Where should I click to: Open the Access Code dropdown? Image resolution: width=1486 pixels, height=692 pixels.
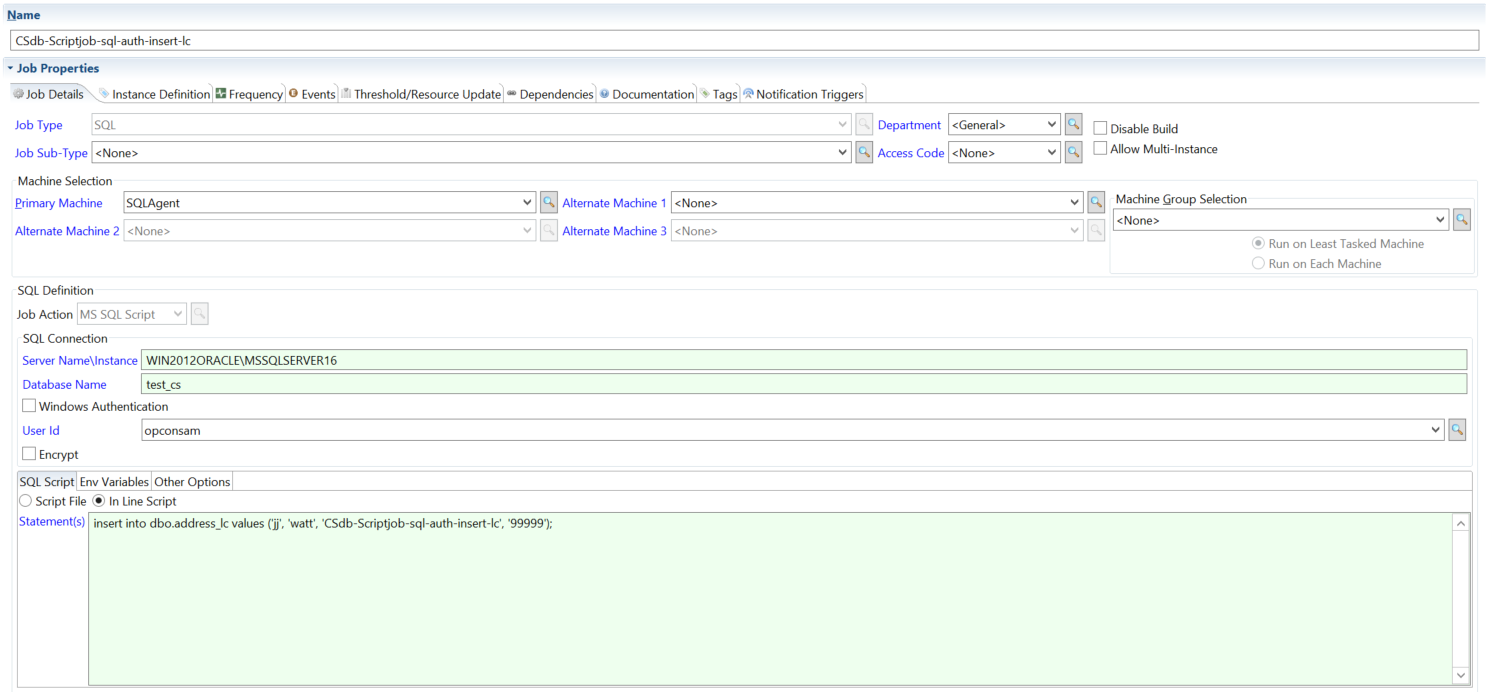1052,153
